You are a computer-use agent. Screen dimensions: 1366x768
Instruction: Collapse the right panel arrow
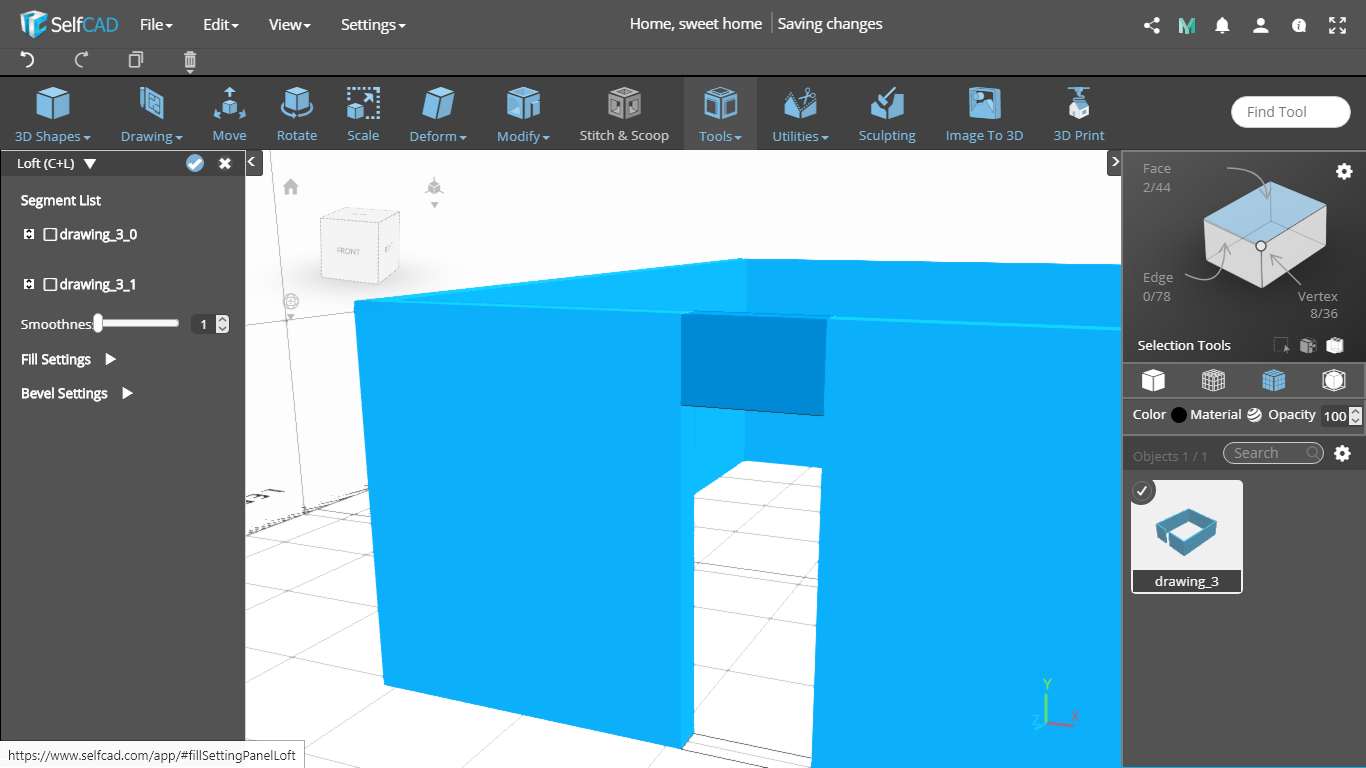1114,161
